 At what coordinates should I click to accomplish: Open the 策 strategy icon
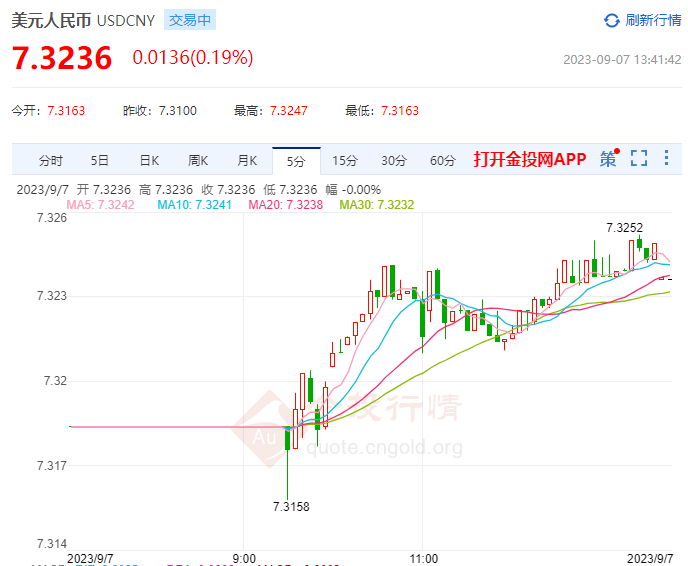tap(608, 159)
